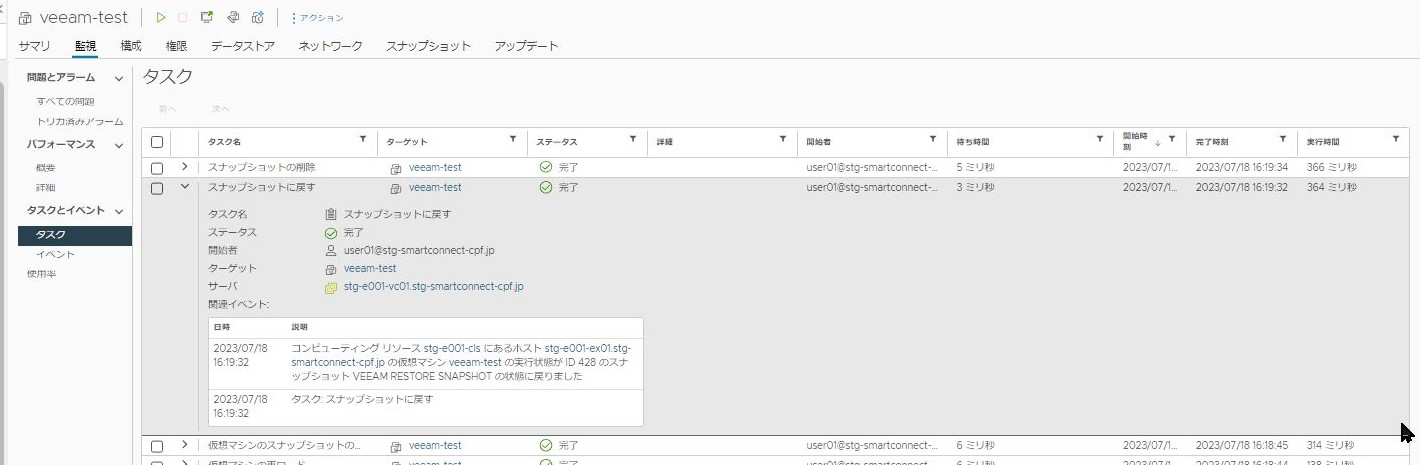Check the スナップショットに戻す row checkbox

(157, 188)
